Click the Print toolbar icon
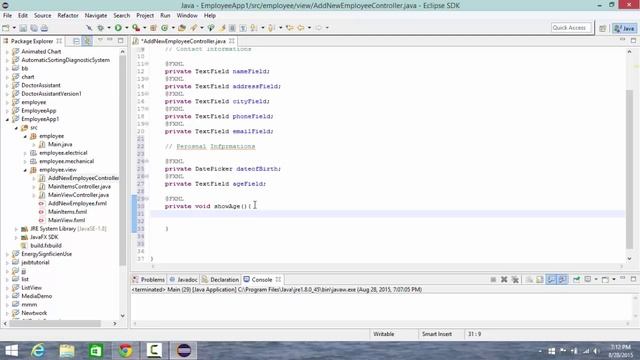 (x=44, y=28)
